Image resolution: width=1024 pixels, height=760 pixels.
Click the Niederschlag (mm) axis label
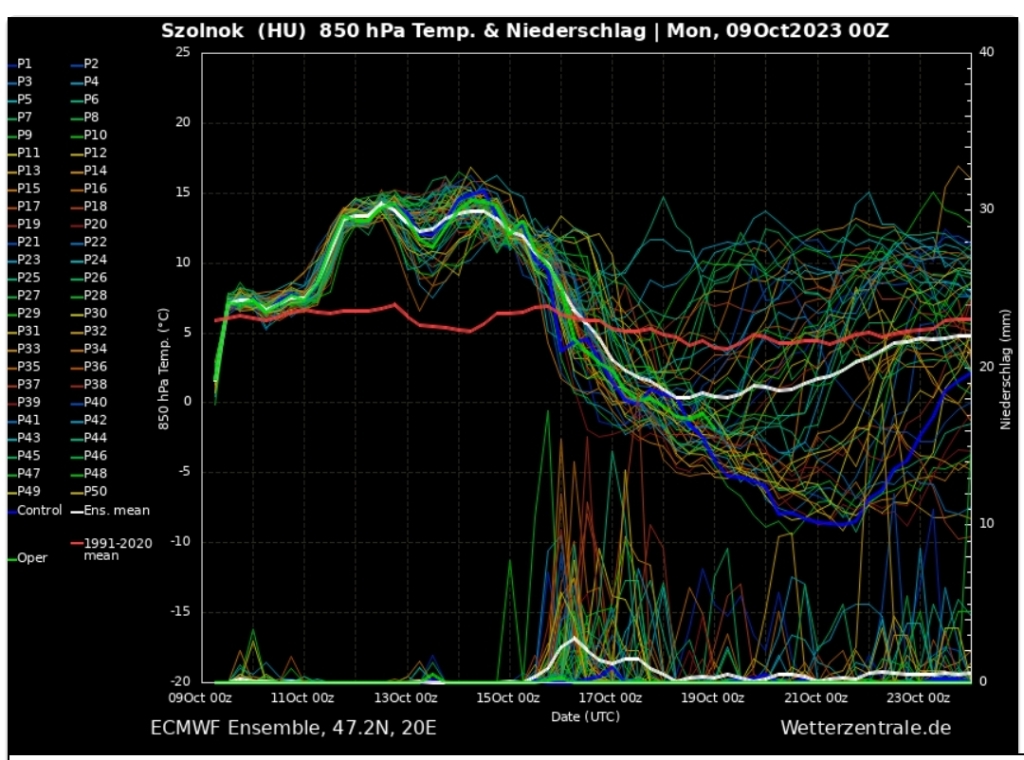(1006, 369)
